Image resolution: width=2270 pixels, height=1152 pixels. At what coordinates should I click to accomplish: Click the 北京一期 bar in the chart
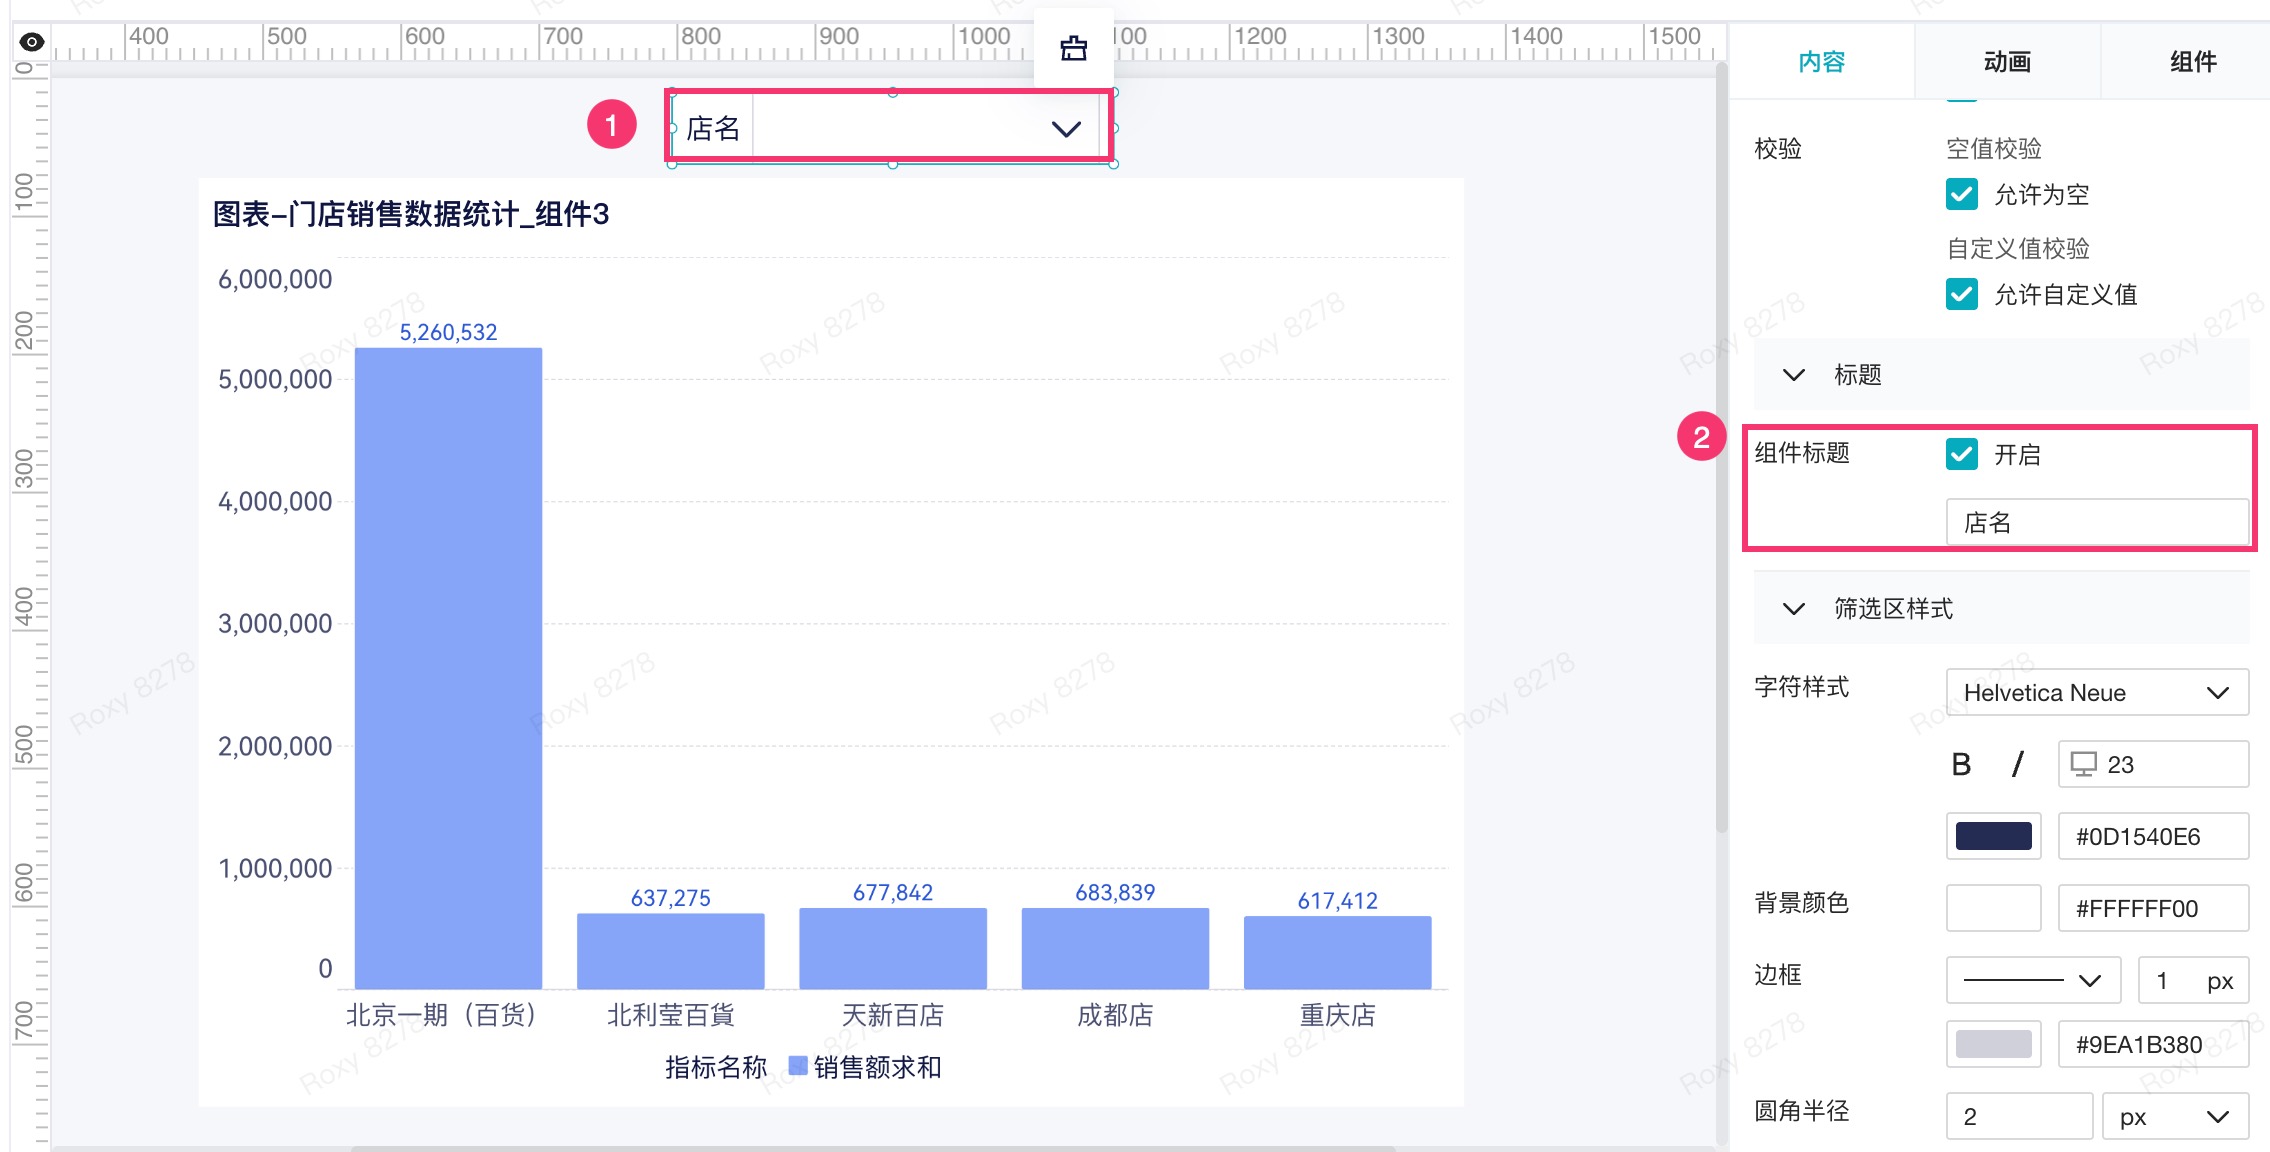pos(448,668)
